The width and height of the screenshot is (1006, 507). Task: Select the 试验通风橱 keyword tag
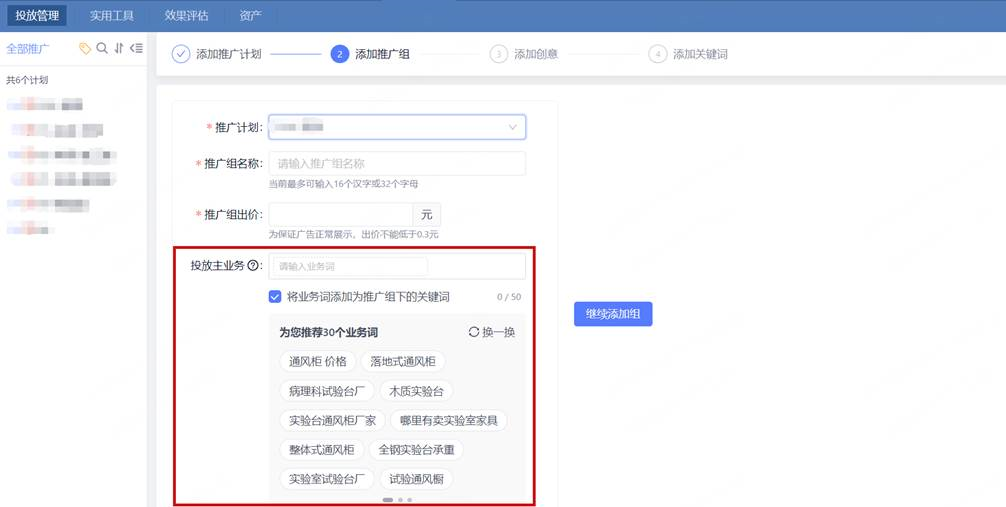416,479
